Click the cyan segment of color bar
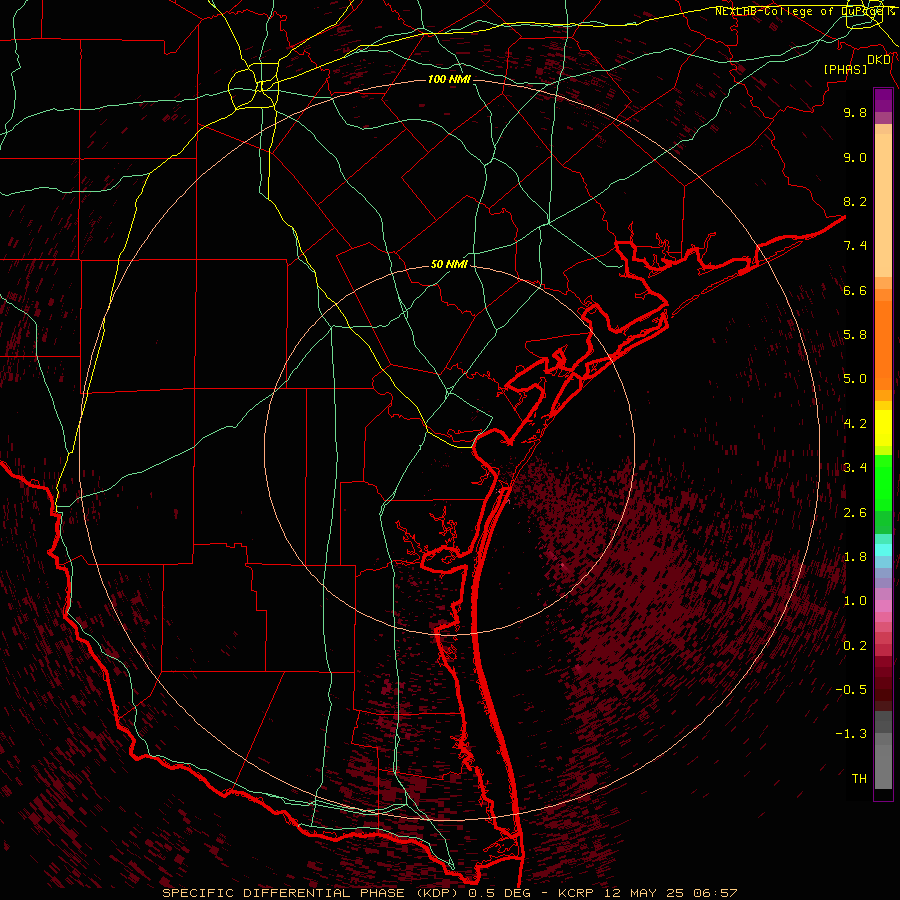The width and height of the screenshot is (900, 900). click(883, 550)
